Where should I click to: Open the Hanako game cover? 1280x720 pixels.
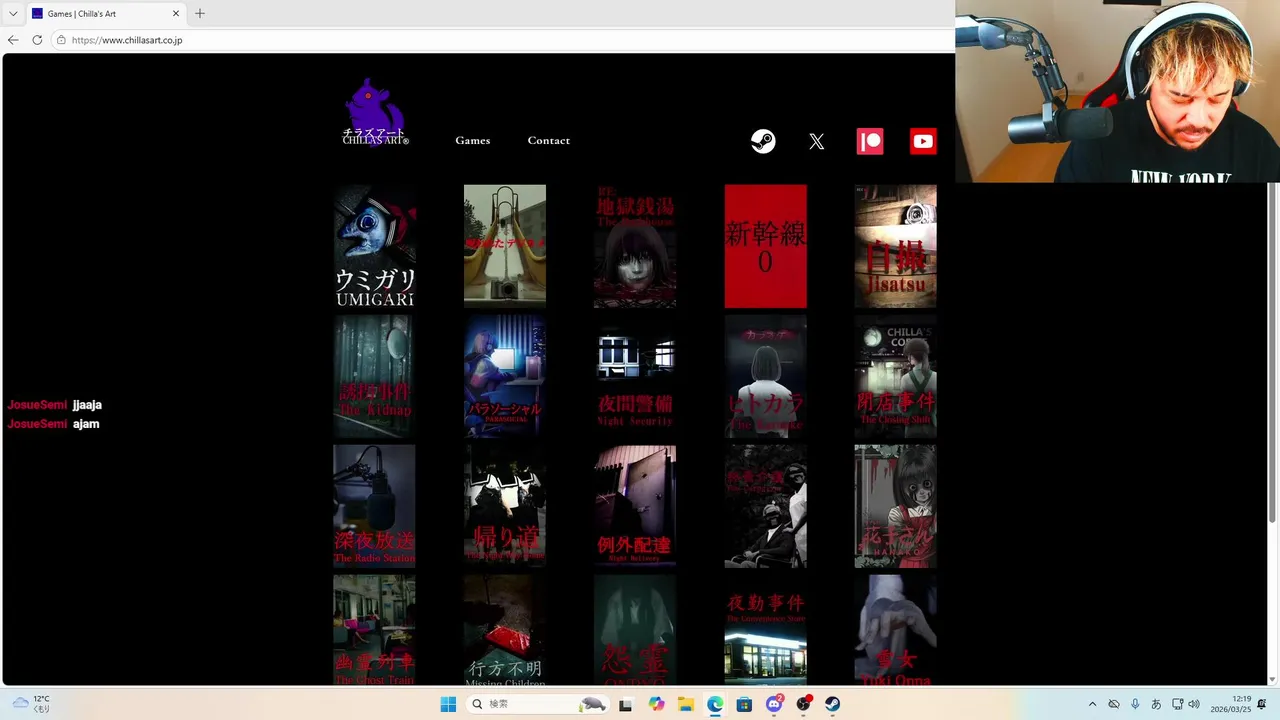pyautogui.click(x=896, y=507)
